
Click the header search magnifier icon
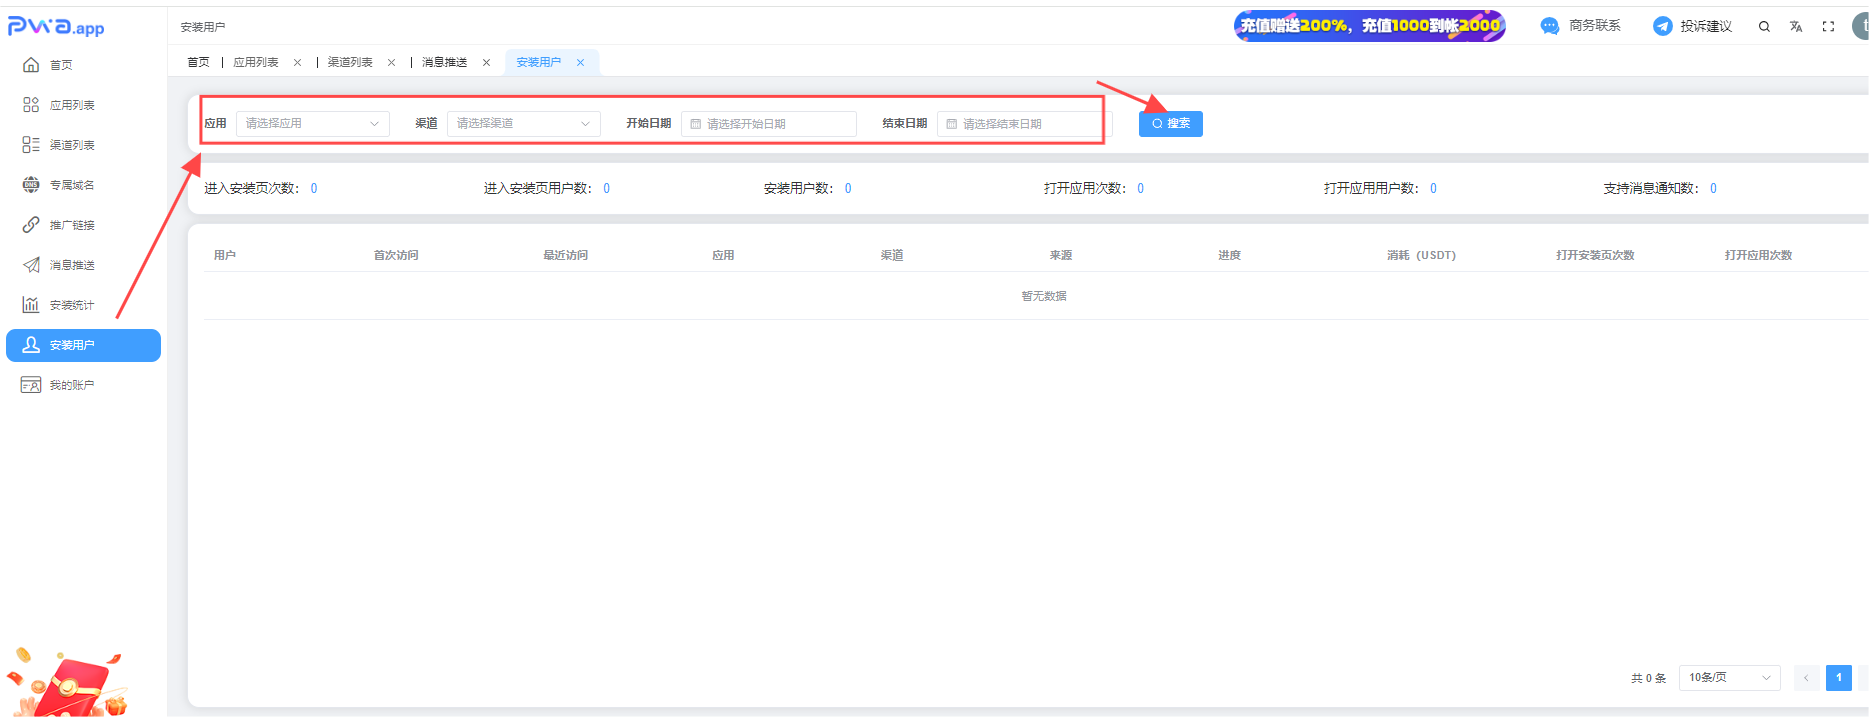1764,27
